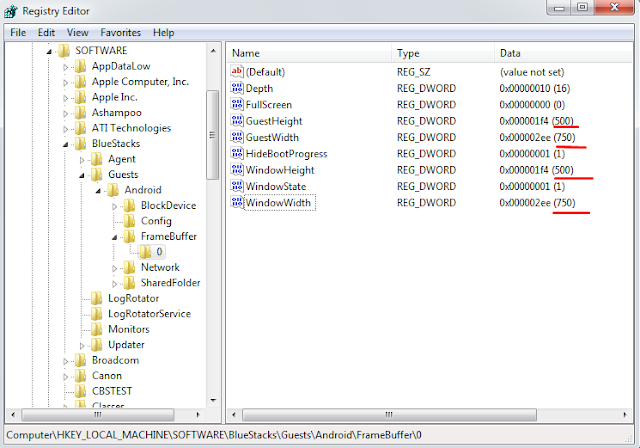This screenshot has width=640, height=448.
Task: Expand the AppDataLow key
Action: click(x=65, y=67)
